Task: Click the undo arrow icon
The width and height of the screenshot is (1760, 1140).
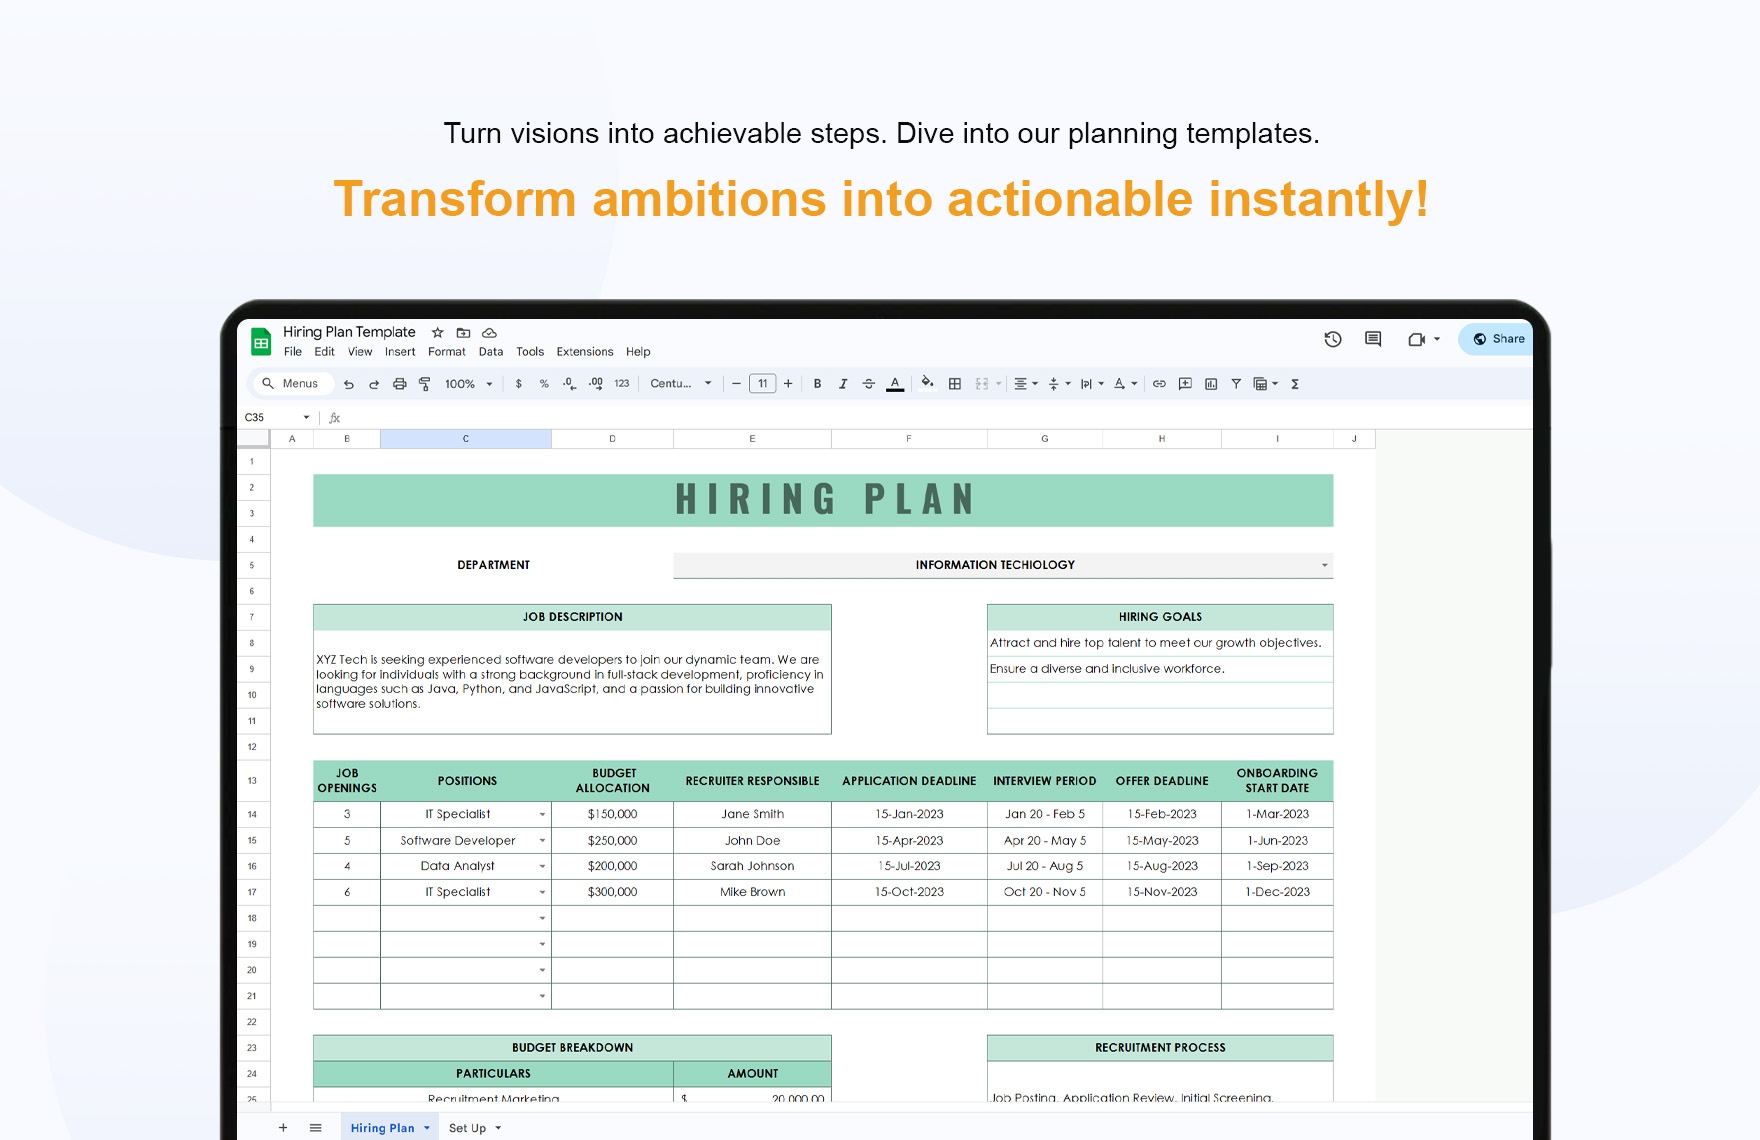Action: click(x=348, y=384)
